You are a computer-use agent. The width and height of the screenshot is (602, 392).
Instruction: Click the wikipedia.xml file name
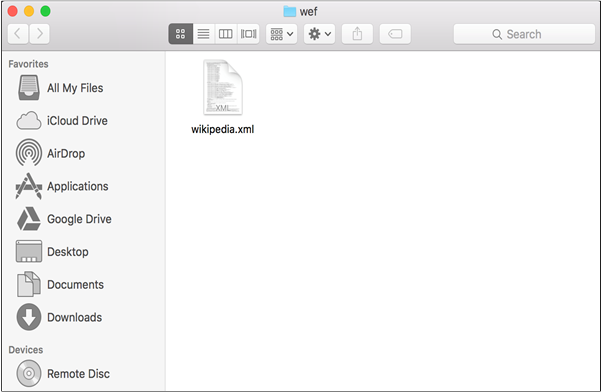click(x=223, y=129)
